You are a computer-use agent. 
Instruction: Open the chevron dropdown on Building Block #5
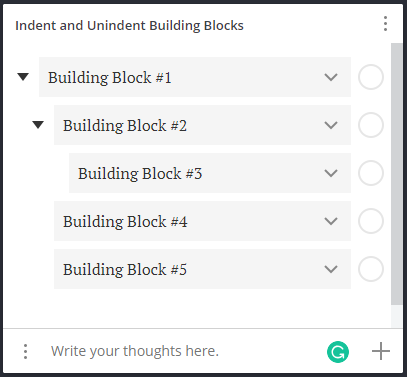(331, 269)
